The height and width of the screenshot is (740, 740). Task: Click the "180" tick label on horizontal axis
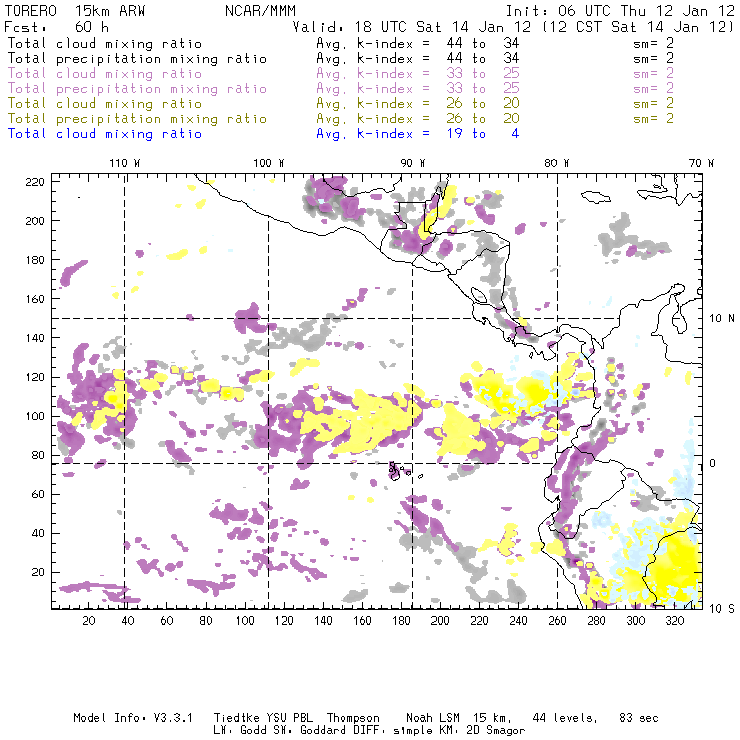click(401, 621)
